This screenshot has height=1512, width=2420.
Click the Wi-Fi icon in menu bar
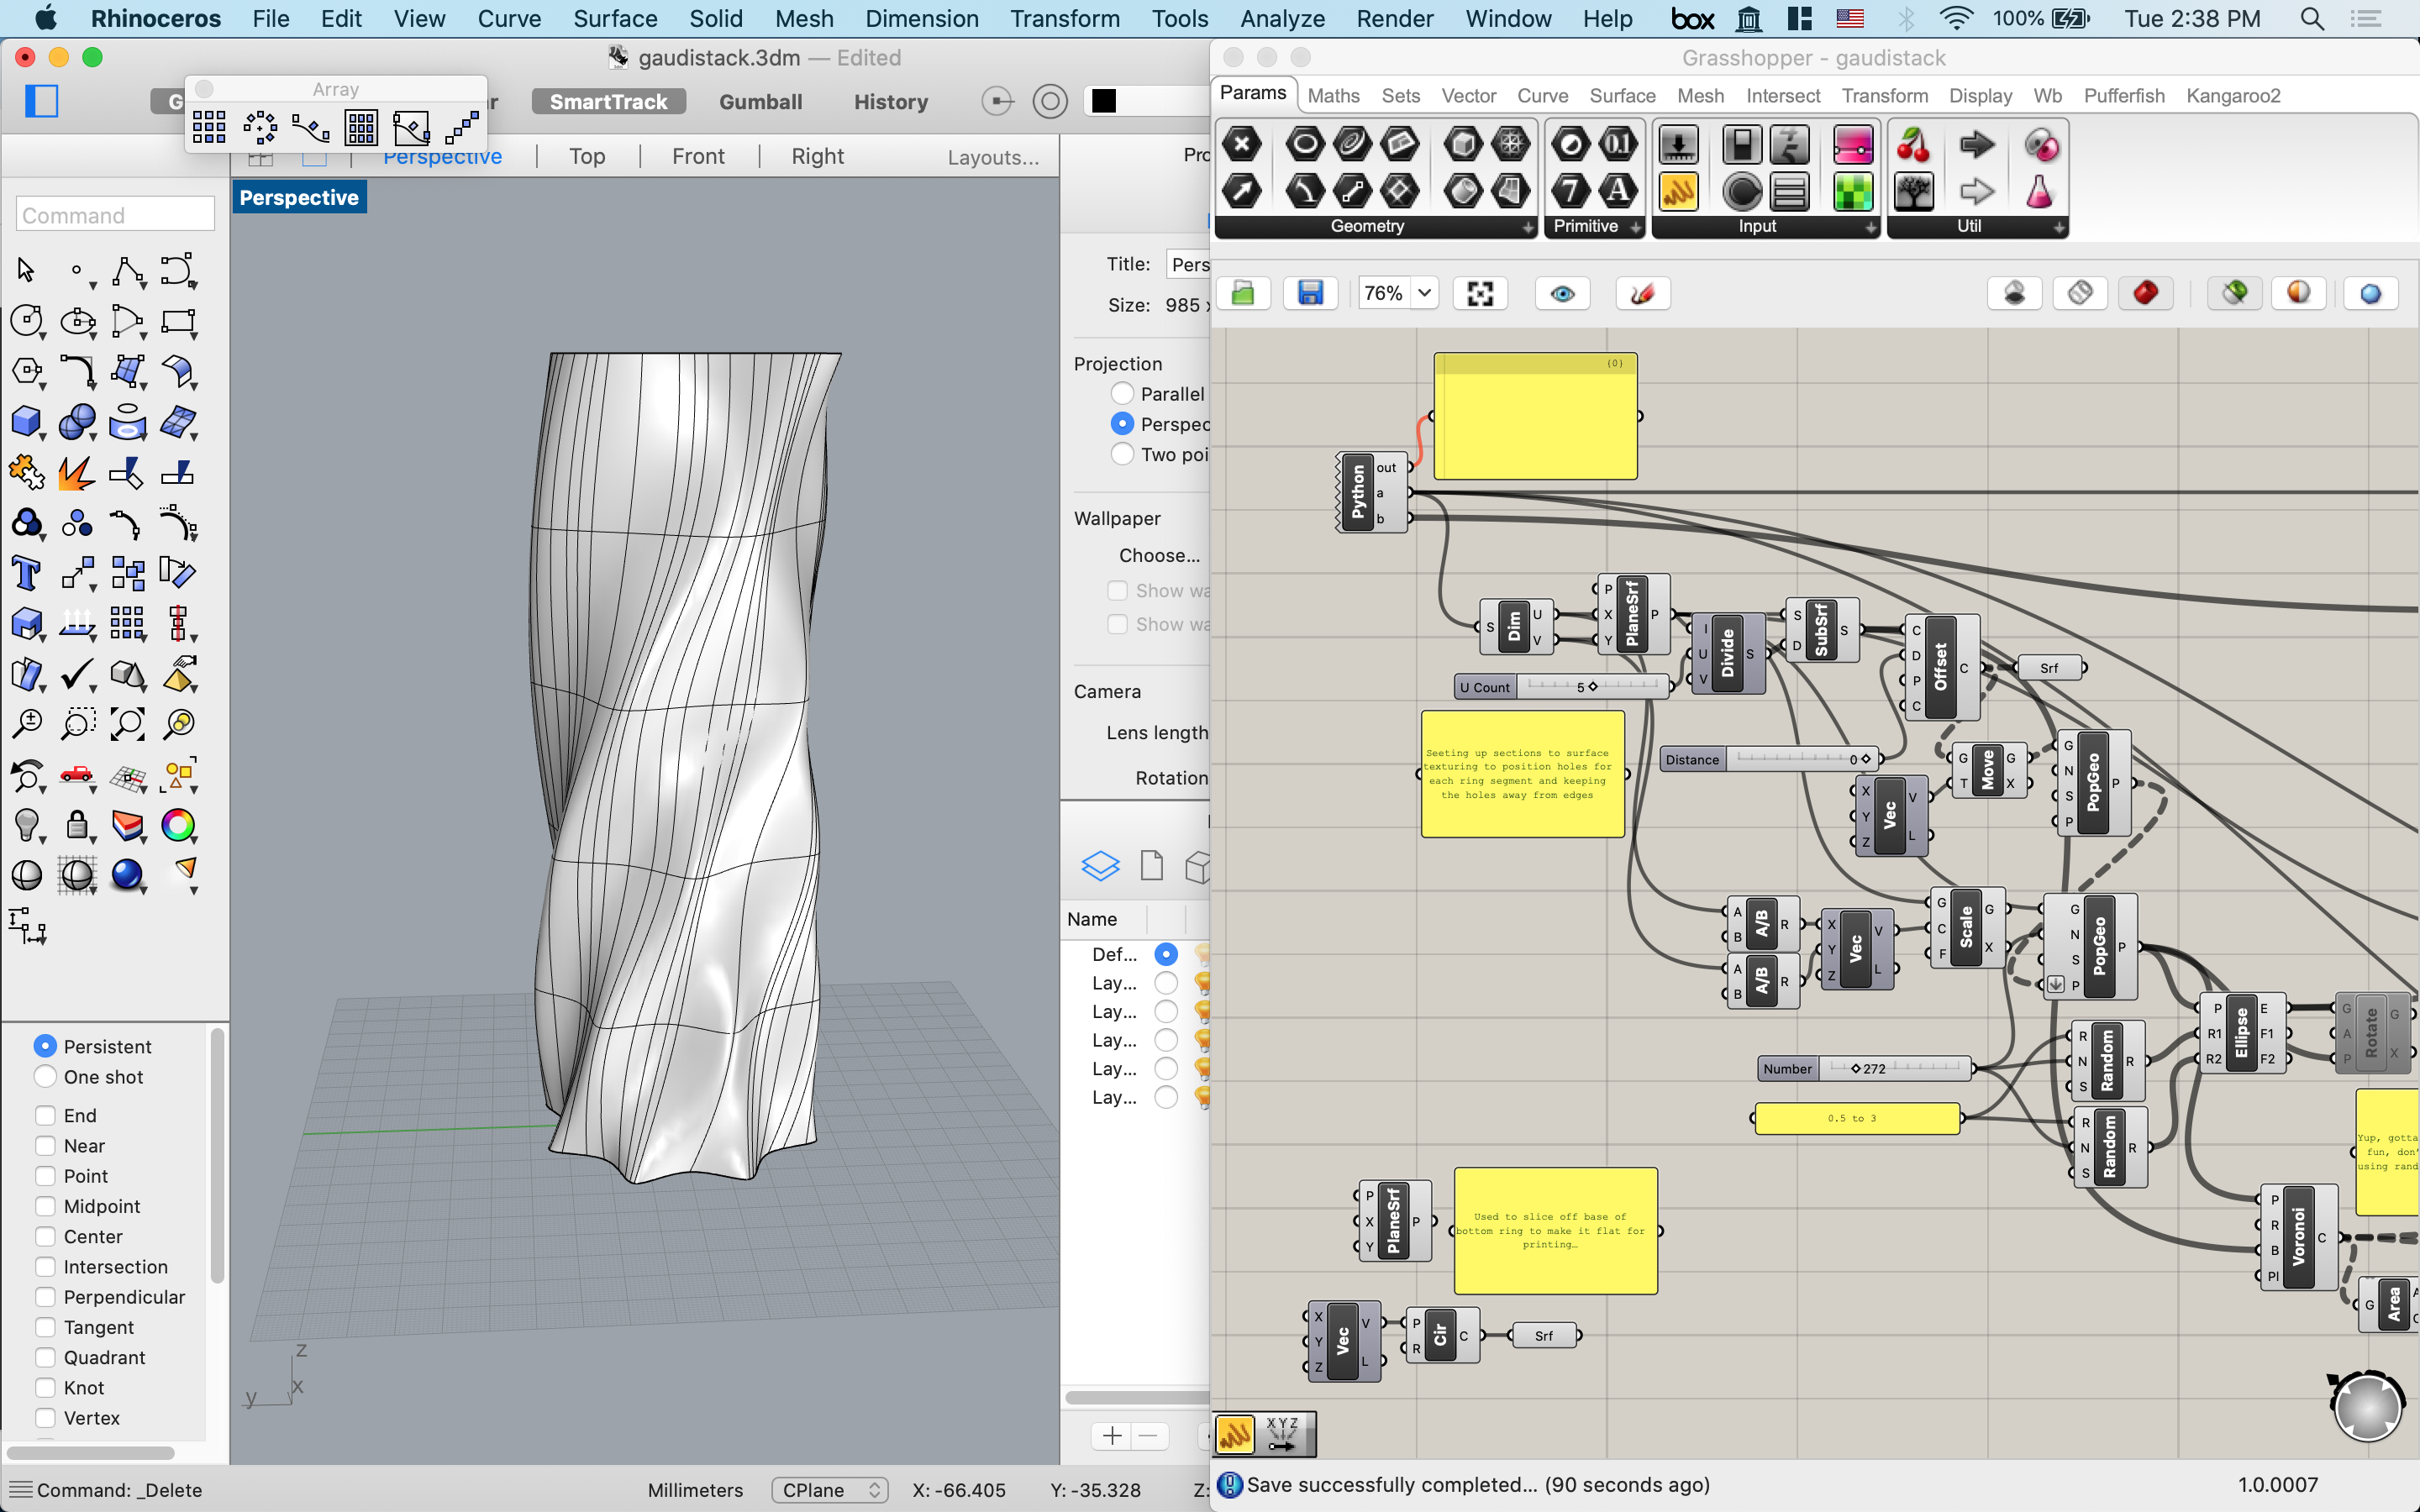[x=1955, y=18]
